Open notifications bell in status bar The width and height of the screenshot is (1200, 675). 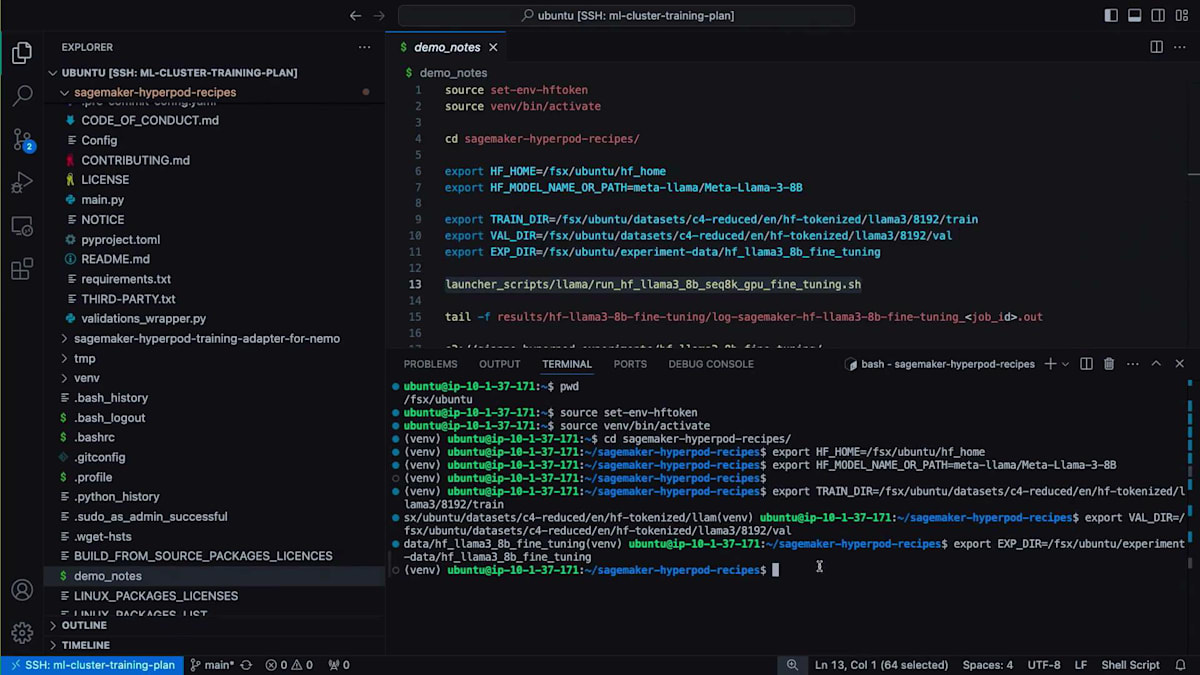point(1181,665)
